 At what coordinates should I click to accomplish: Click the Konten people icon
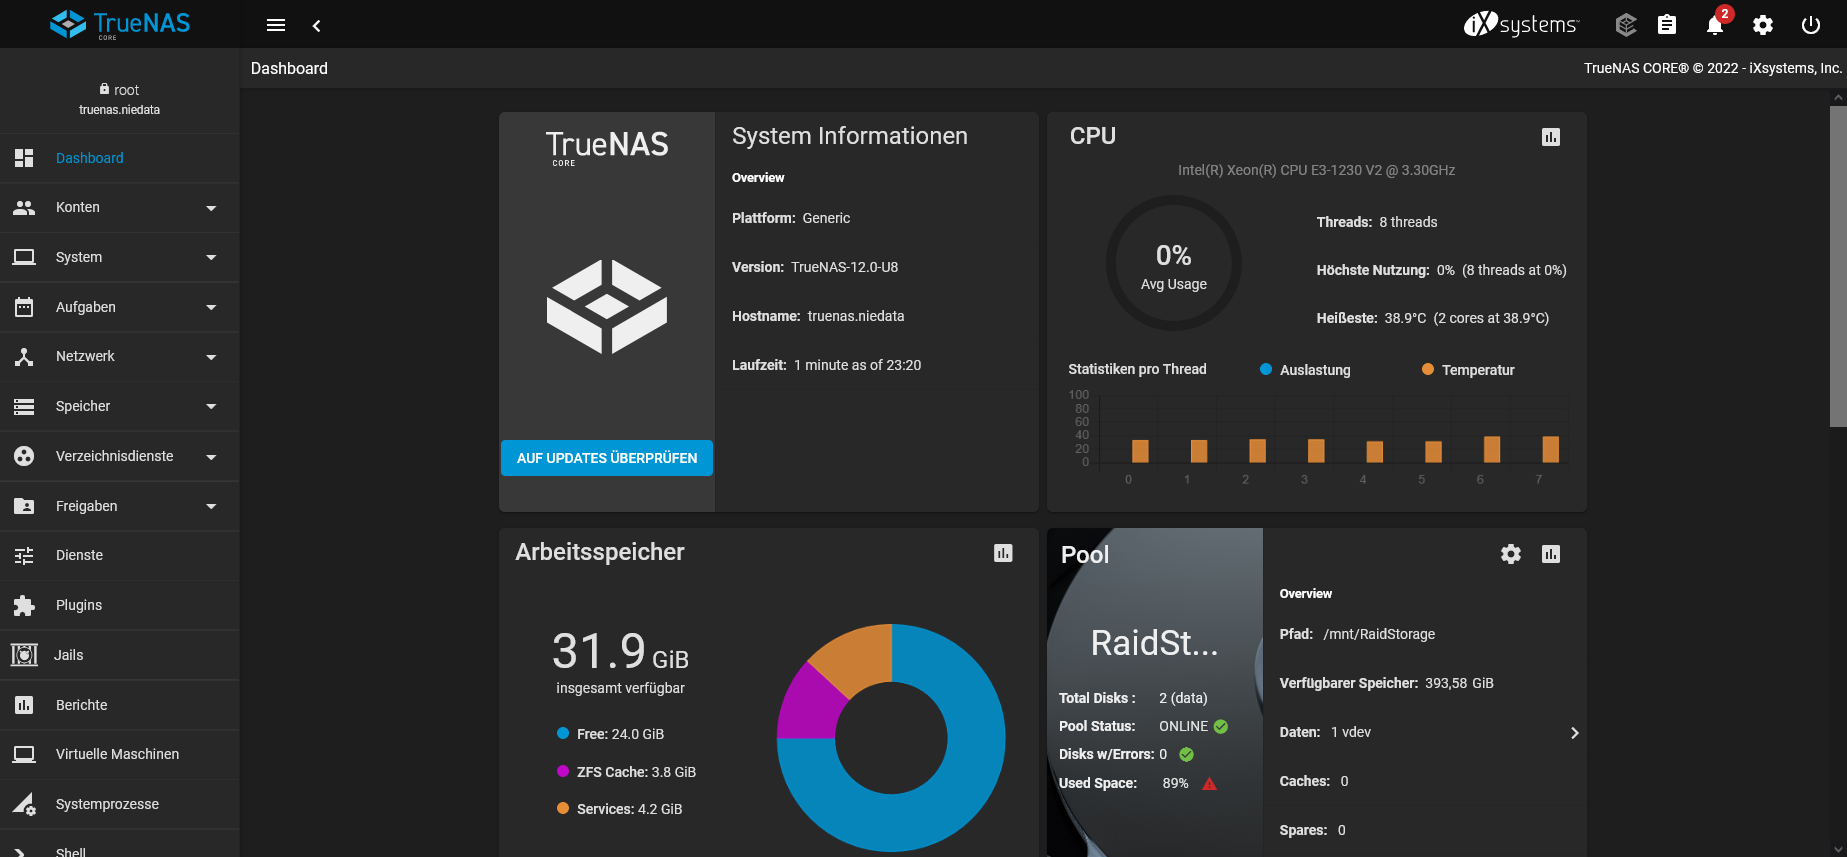click(24, 207)
